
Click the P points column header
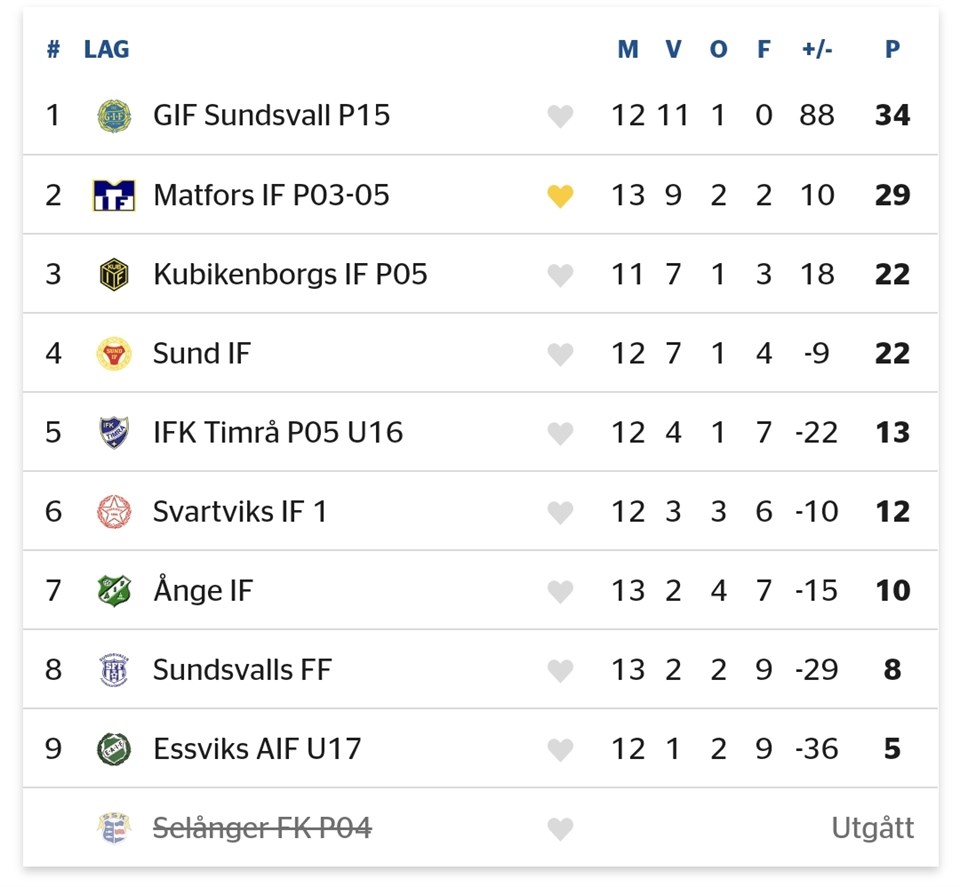pyautogui.click(x=892, y=49)
